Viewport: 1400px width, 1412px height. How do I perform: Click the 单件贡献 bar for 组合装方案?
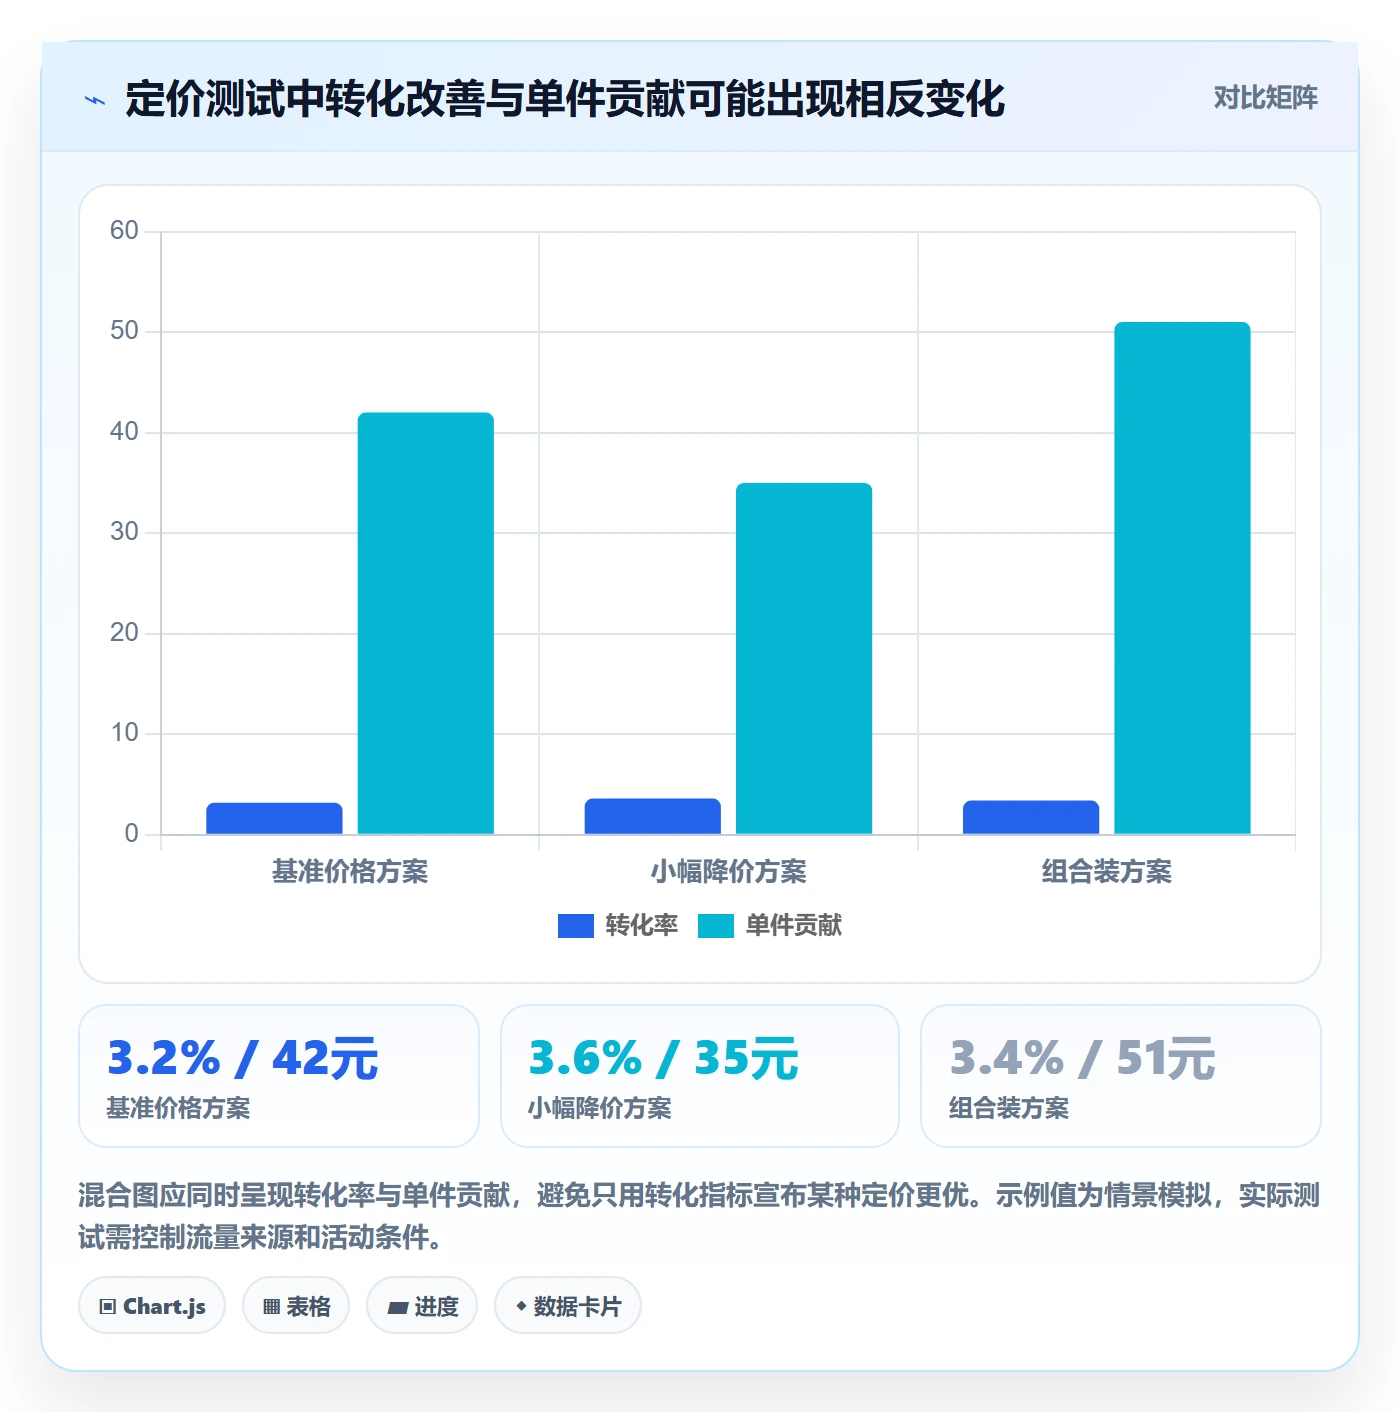1182,578
